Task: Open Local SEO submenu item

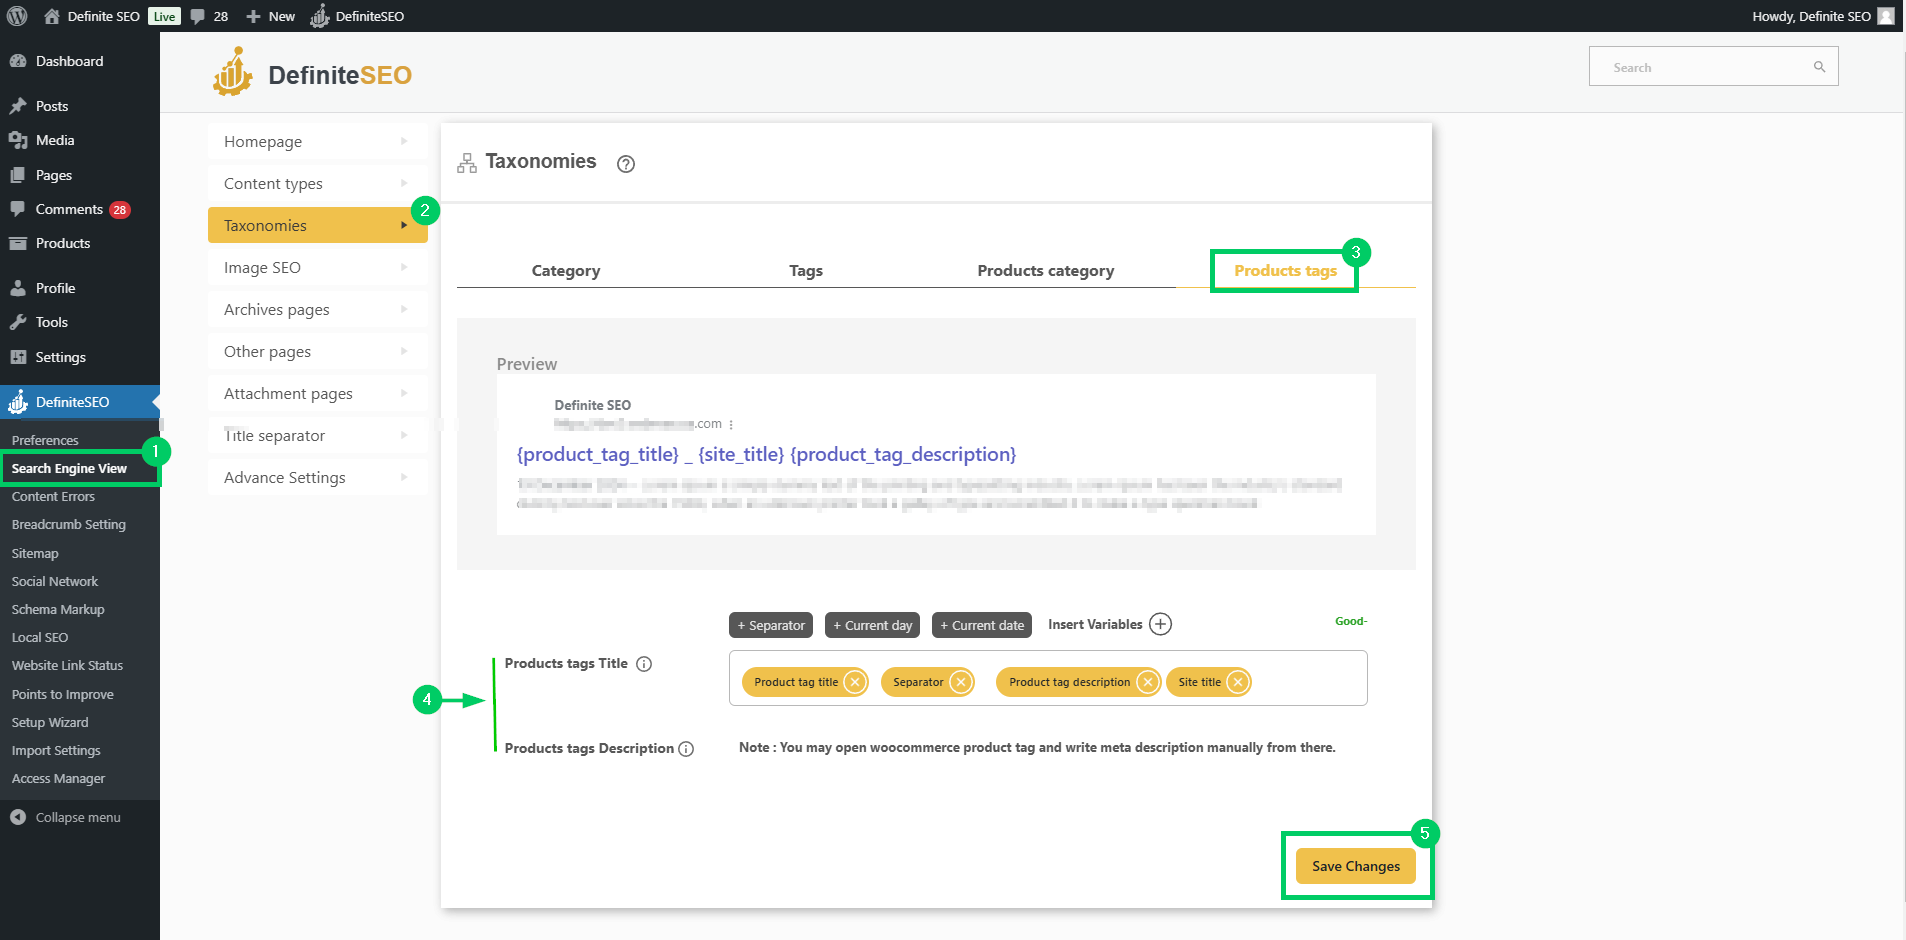Action: click(40, 637)
